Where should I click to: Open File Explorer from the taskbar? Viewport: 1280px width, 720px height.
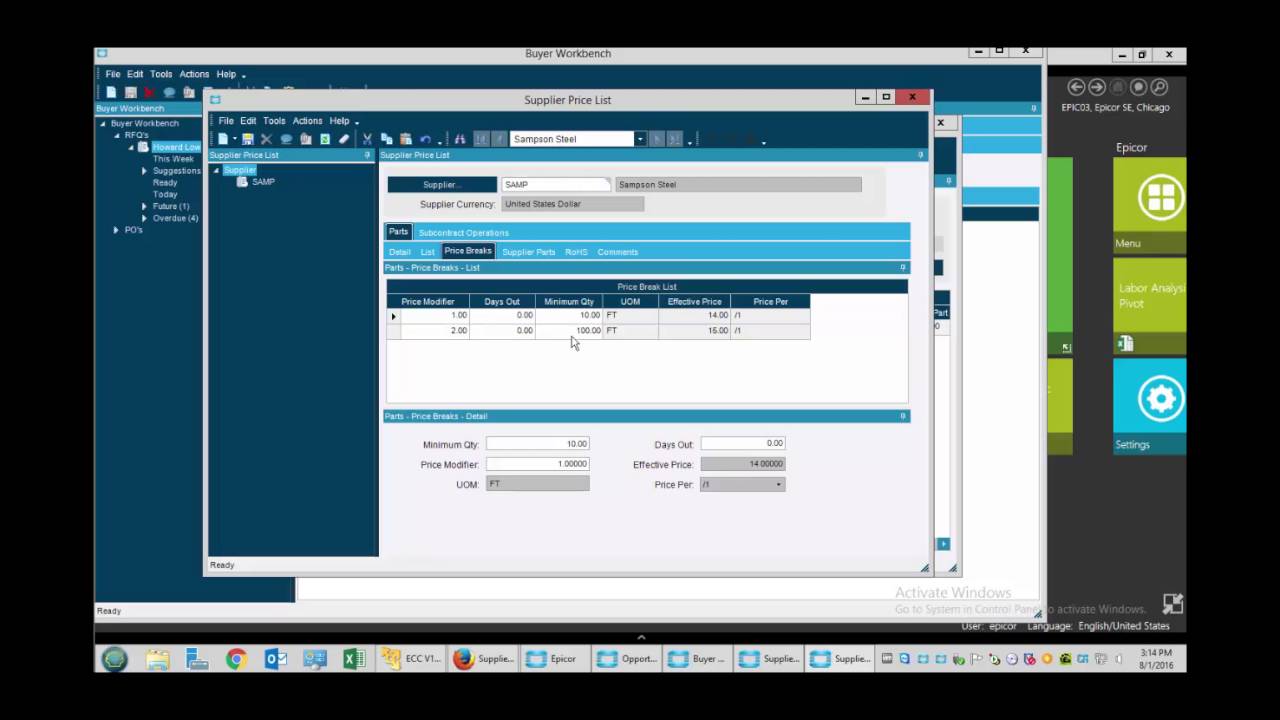coord(158,659)
